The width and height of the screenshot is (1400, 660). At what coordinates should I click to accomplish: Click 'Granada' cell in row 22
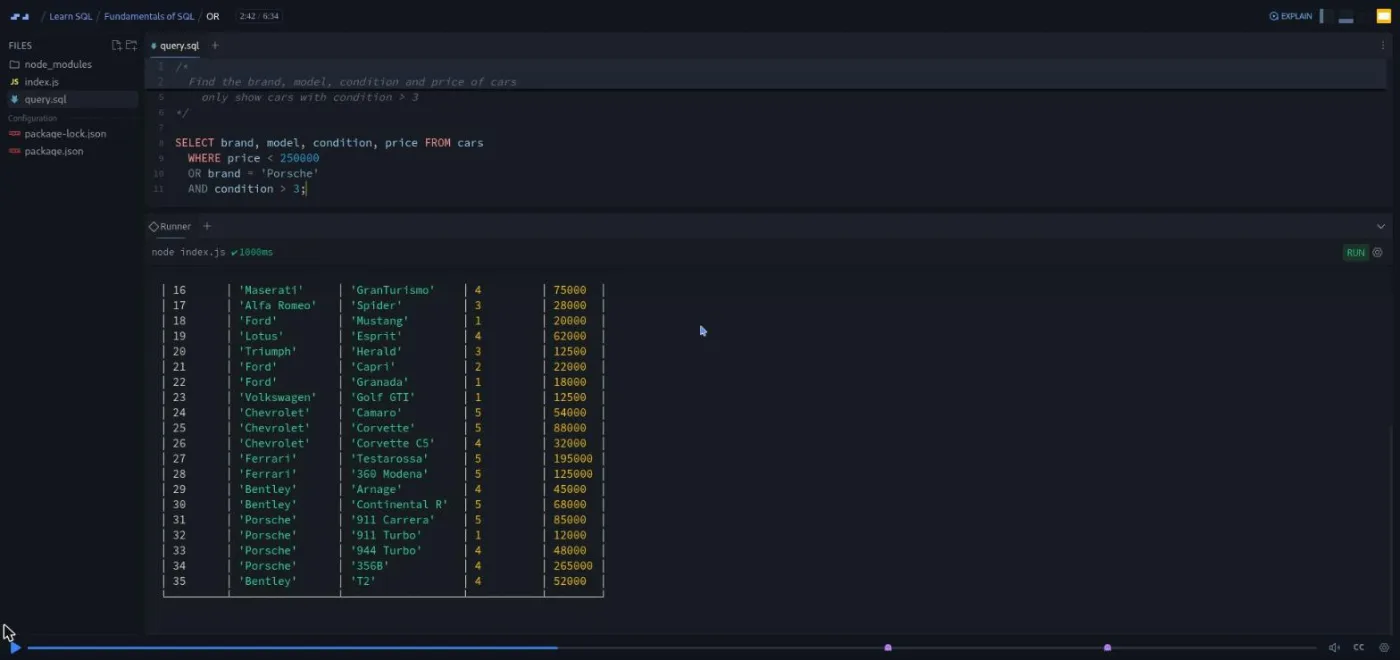(x=379, y=382)
